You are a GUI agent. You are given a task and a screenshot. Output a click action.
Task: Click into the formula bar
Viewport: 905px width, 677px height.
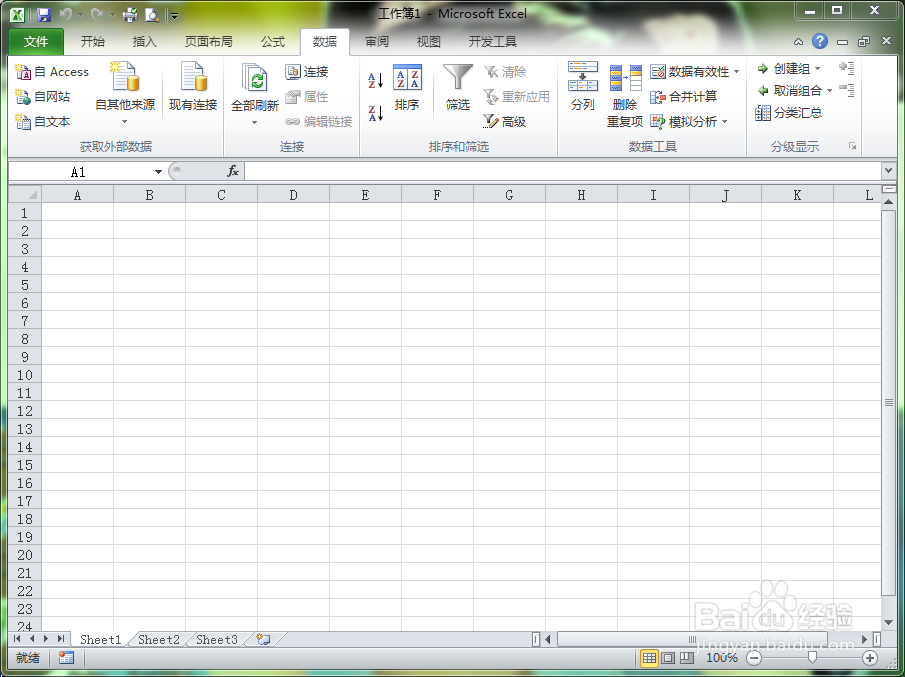(x=563, y=171)
